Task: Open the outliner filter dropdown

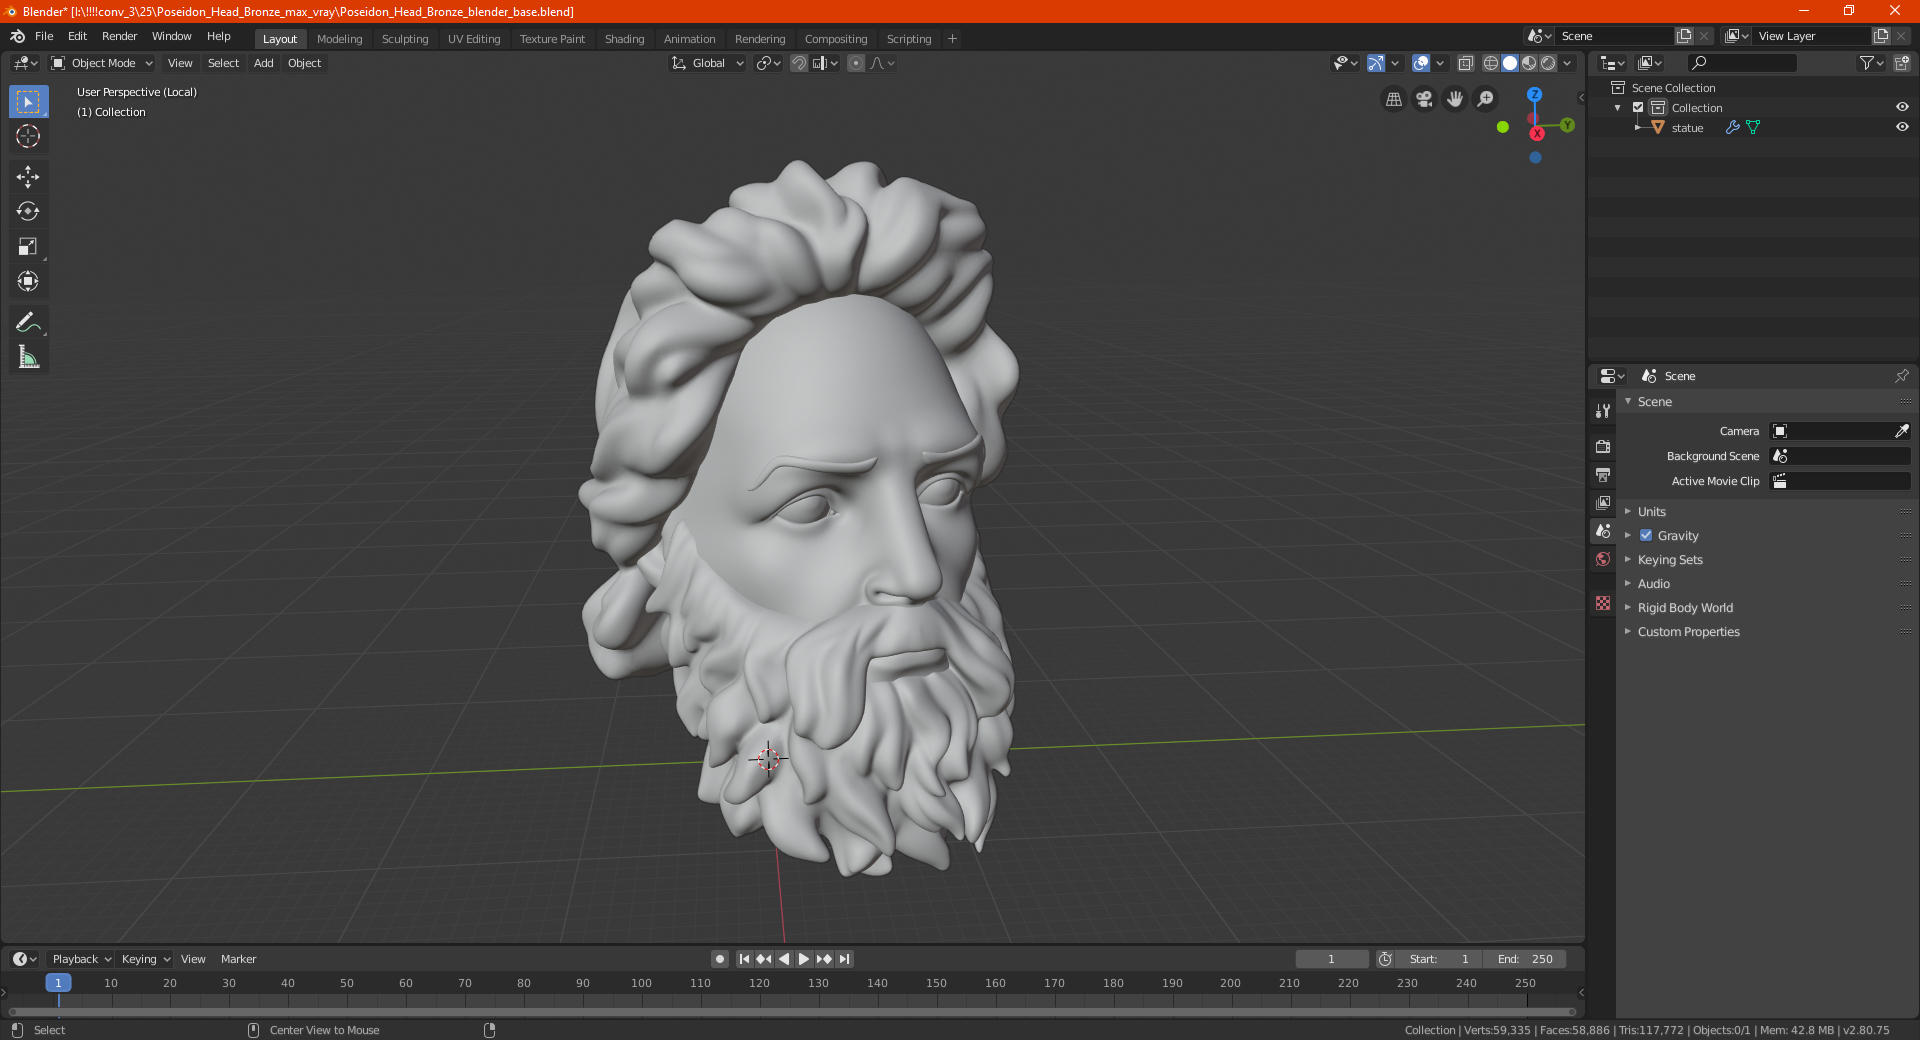Action: click(x=1871, y=63)
